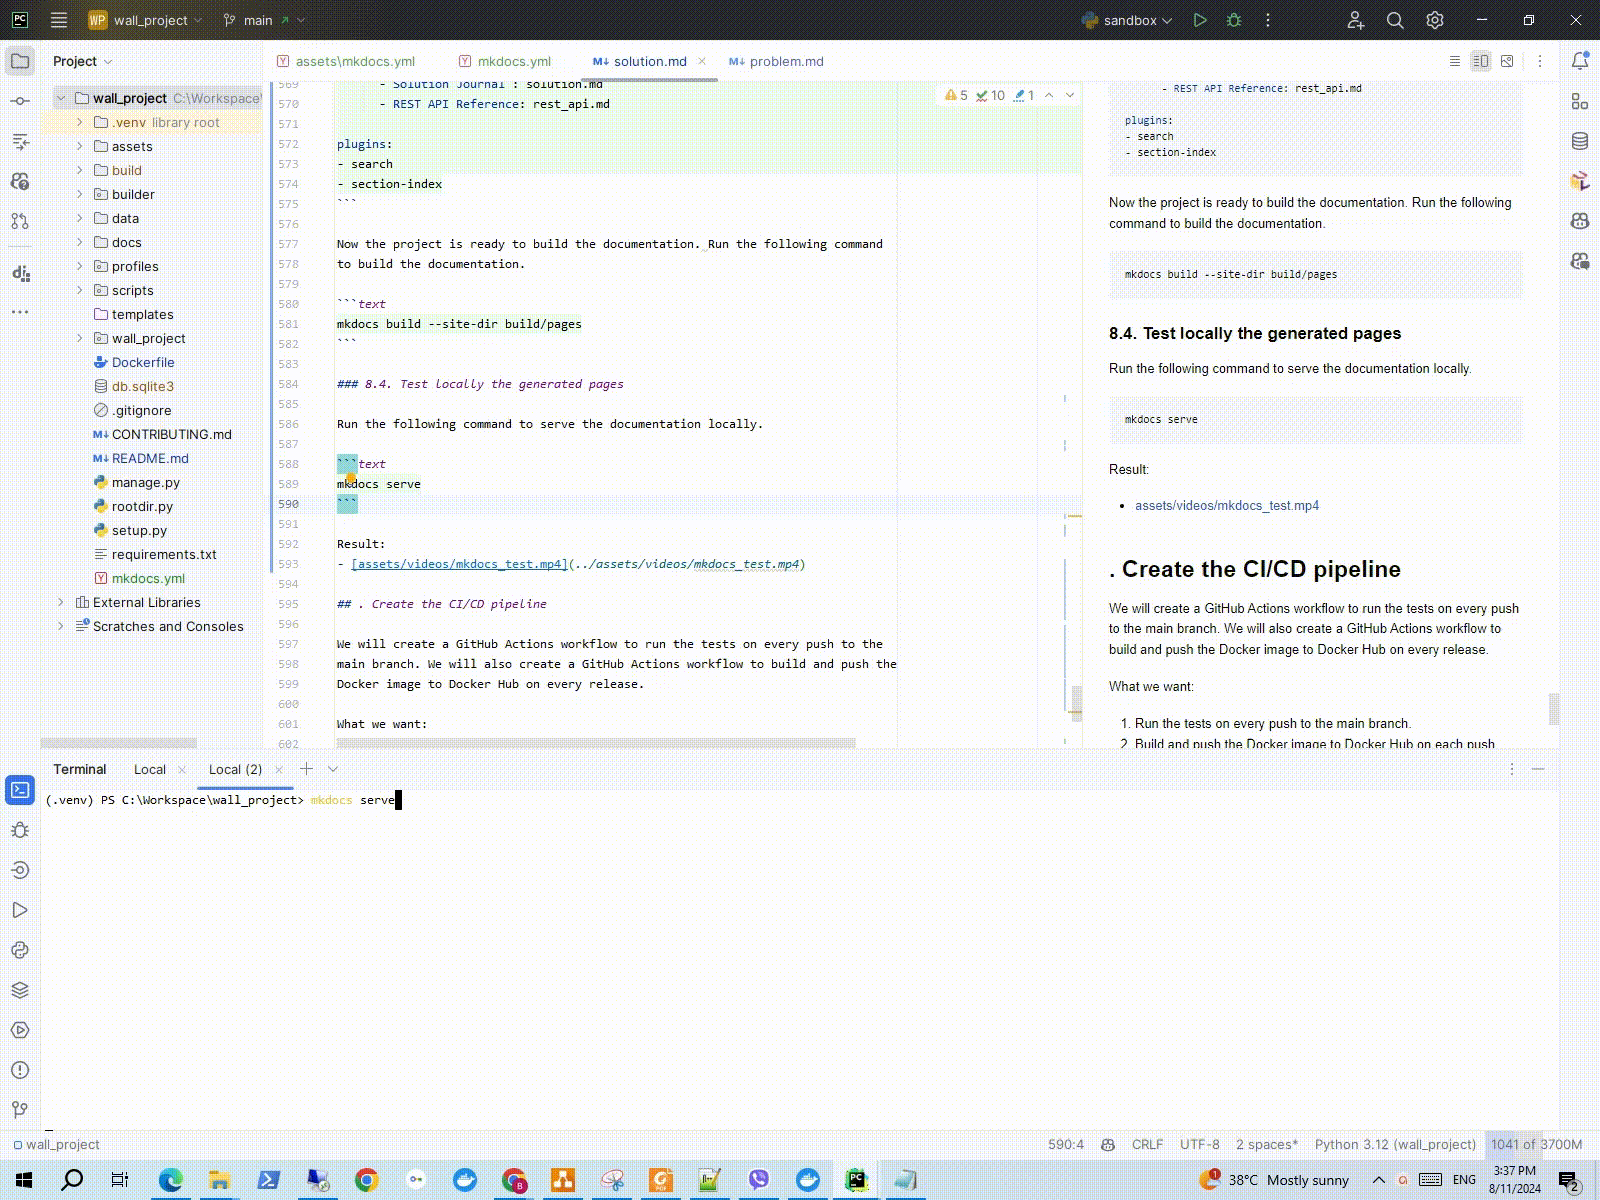The image size is (1600, 1200).
Task: Open the Services tool window
Action: [x=20, y=1030]
